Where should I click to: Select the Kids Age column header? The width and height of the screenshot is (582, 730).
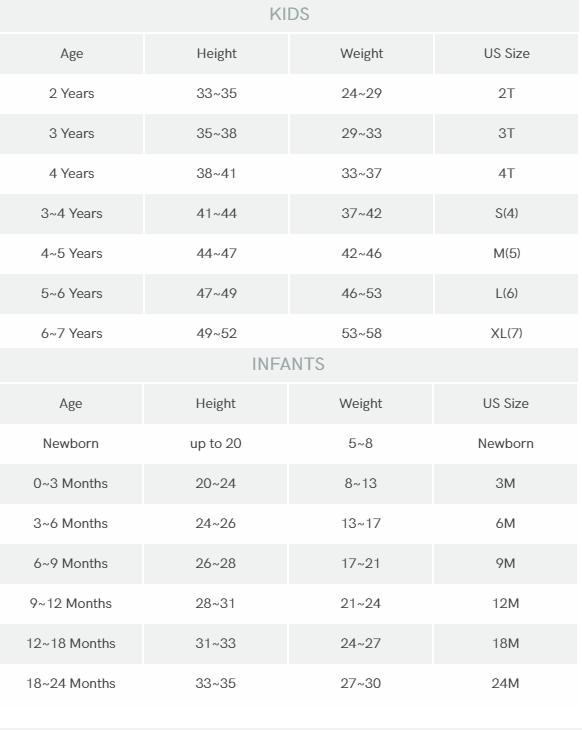pos(72,54)
